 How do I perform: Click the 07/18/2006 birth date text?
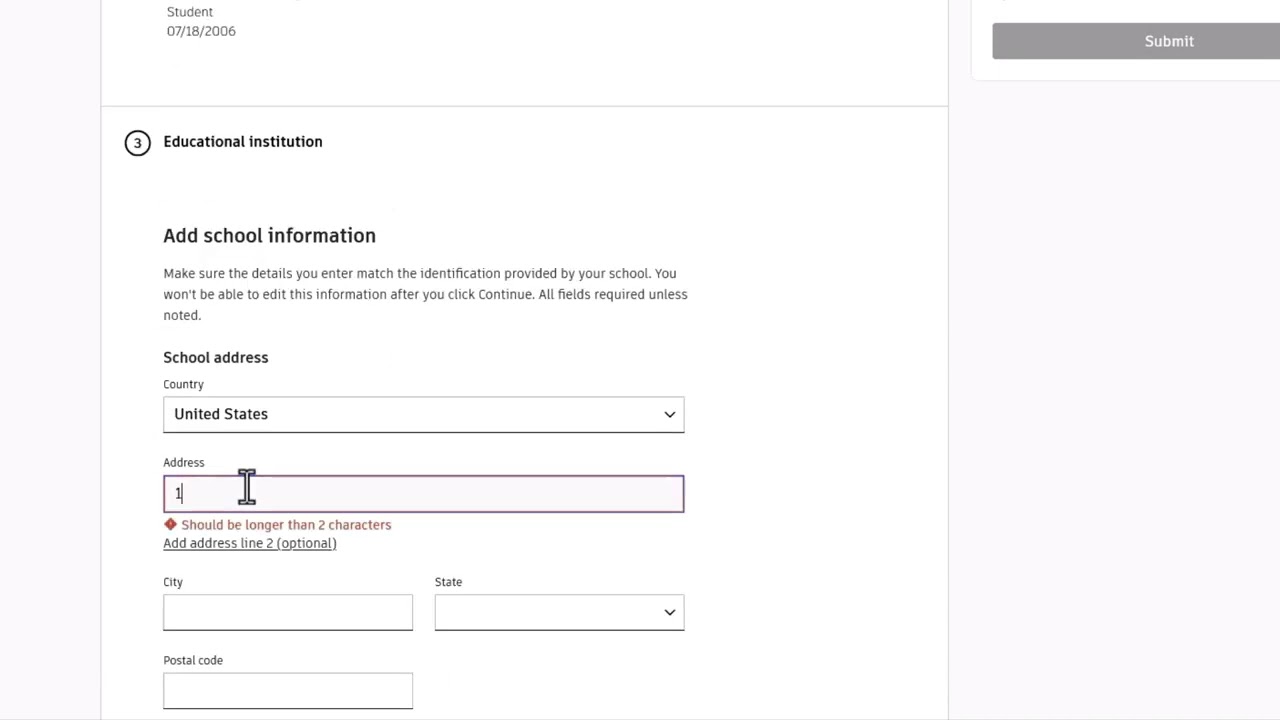pyautogui.click(x=201, y=31)
